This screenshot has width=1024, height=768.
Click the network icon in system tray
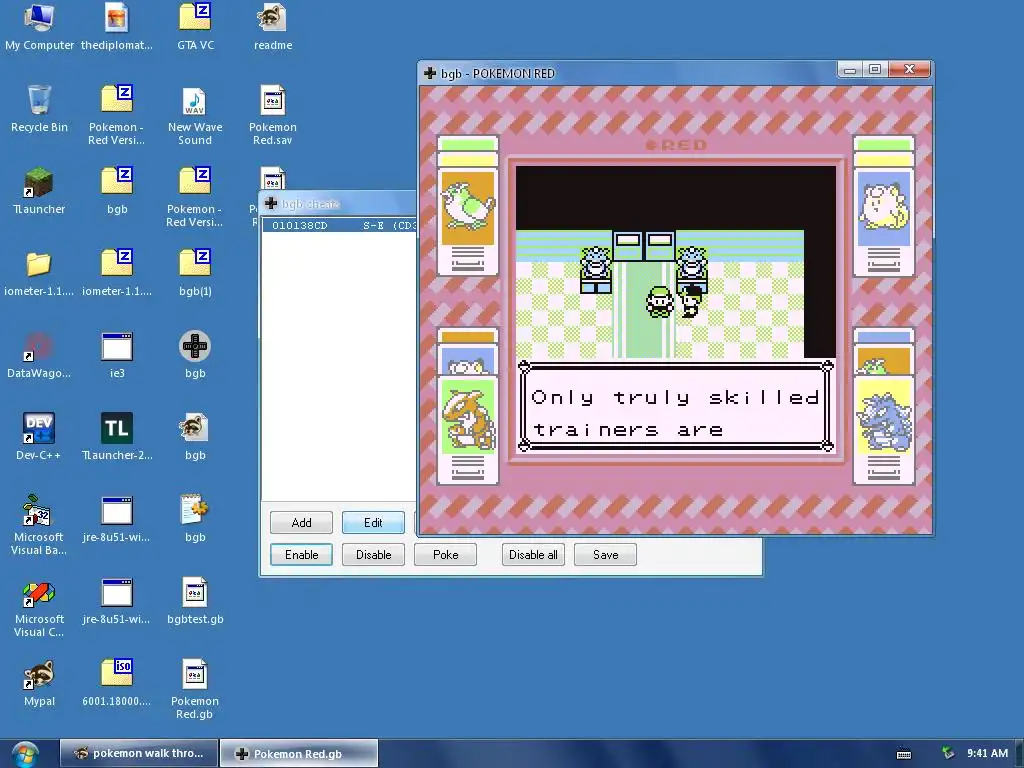(948, 754)
